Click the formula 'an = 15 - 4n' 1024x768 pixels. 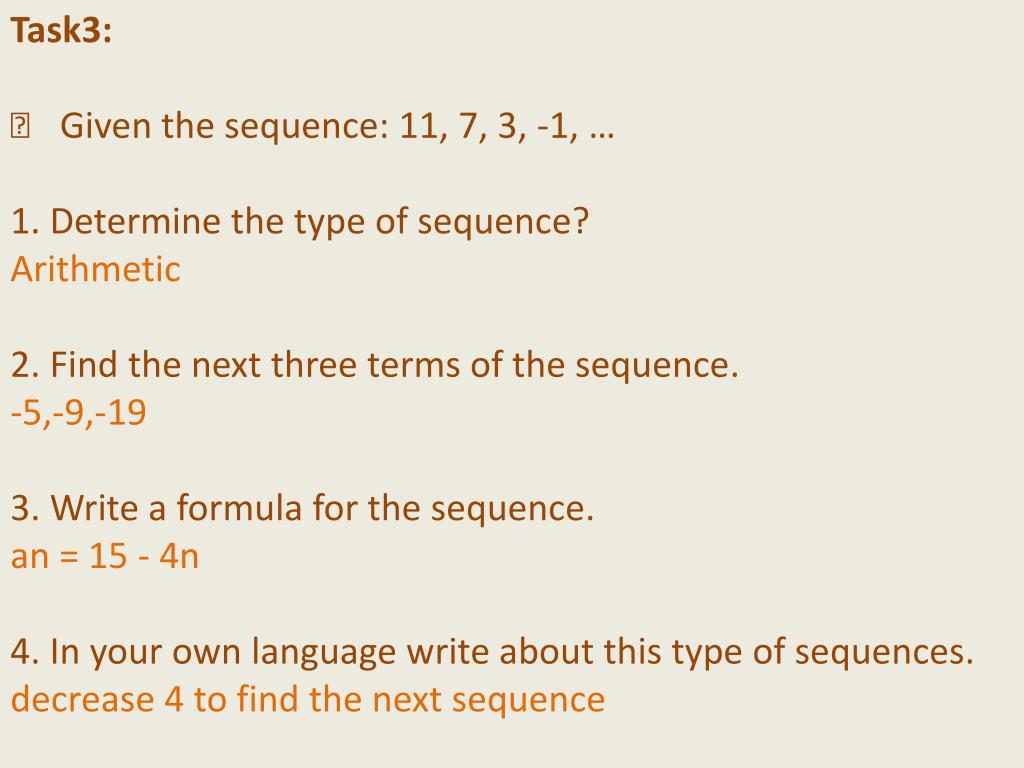tap(104, 556)
